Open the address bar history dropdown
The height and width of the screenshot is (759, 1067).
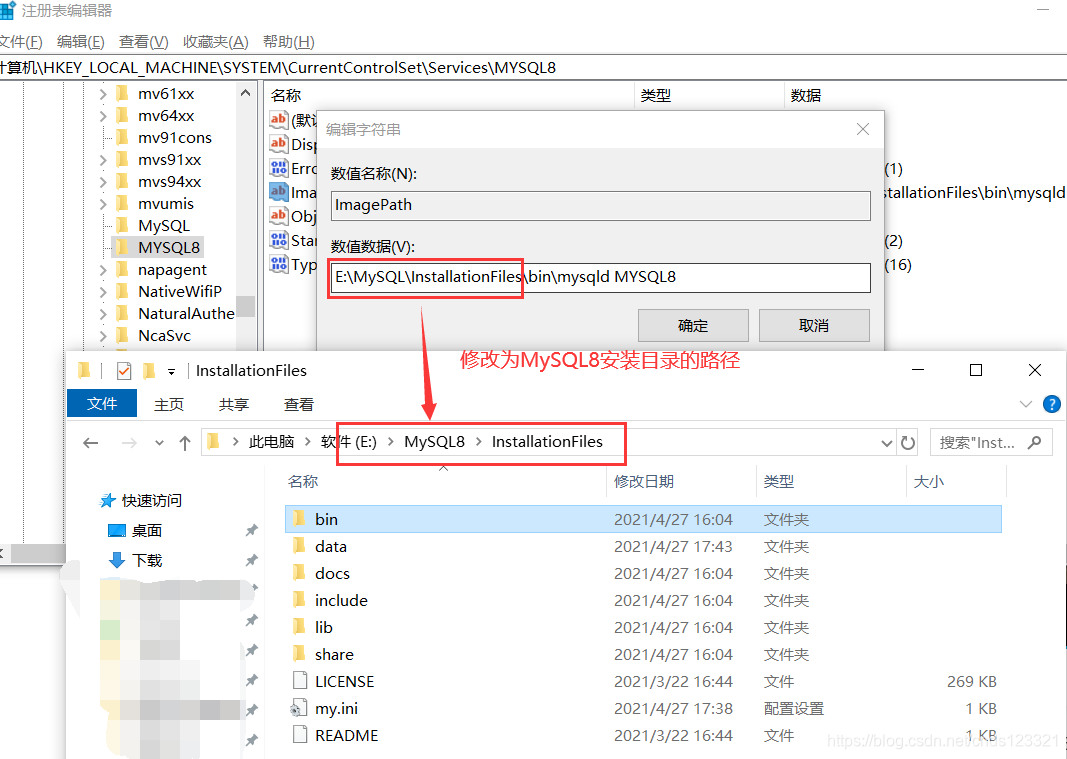(886, 443)
